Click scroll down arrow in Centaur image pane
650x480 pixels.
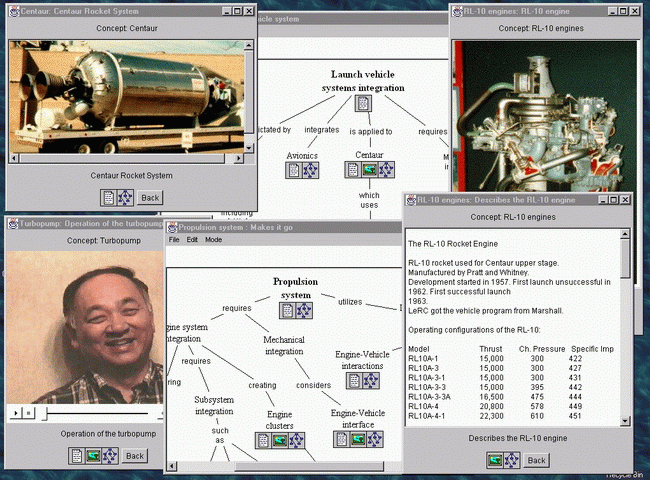[249, 148]
